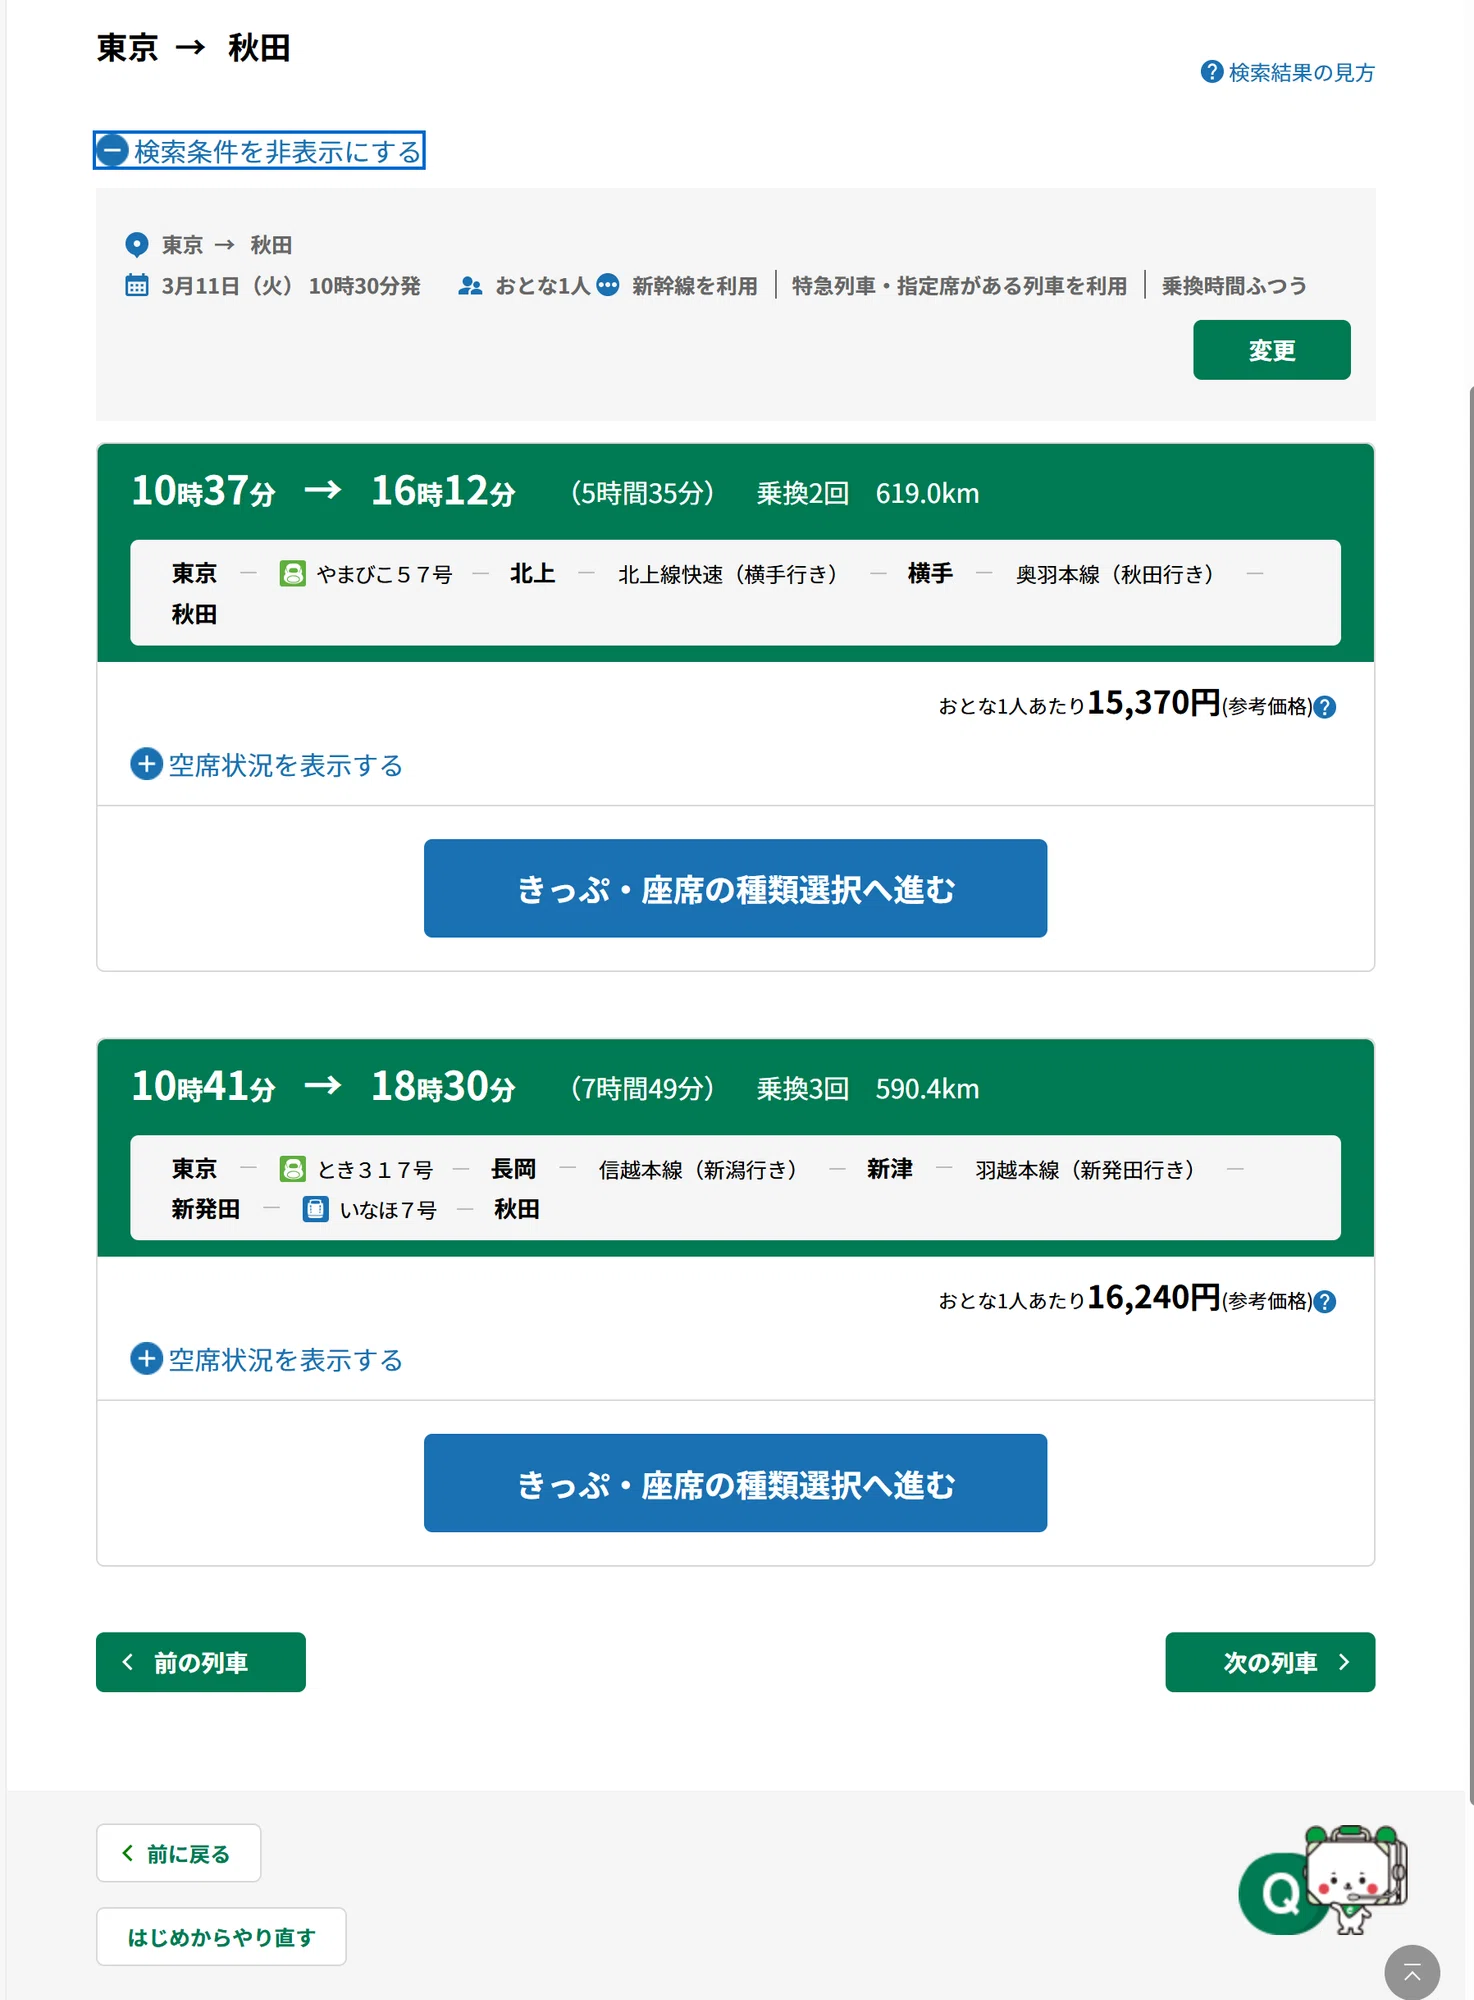Click the passengers icon beside おとな1人
Screen dimensions: 1474x2000
(470, 286)
